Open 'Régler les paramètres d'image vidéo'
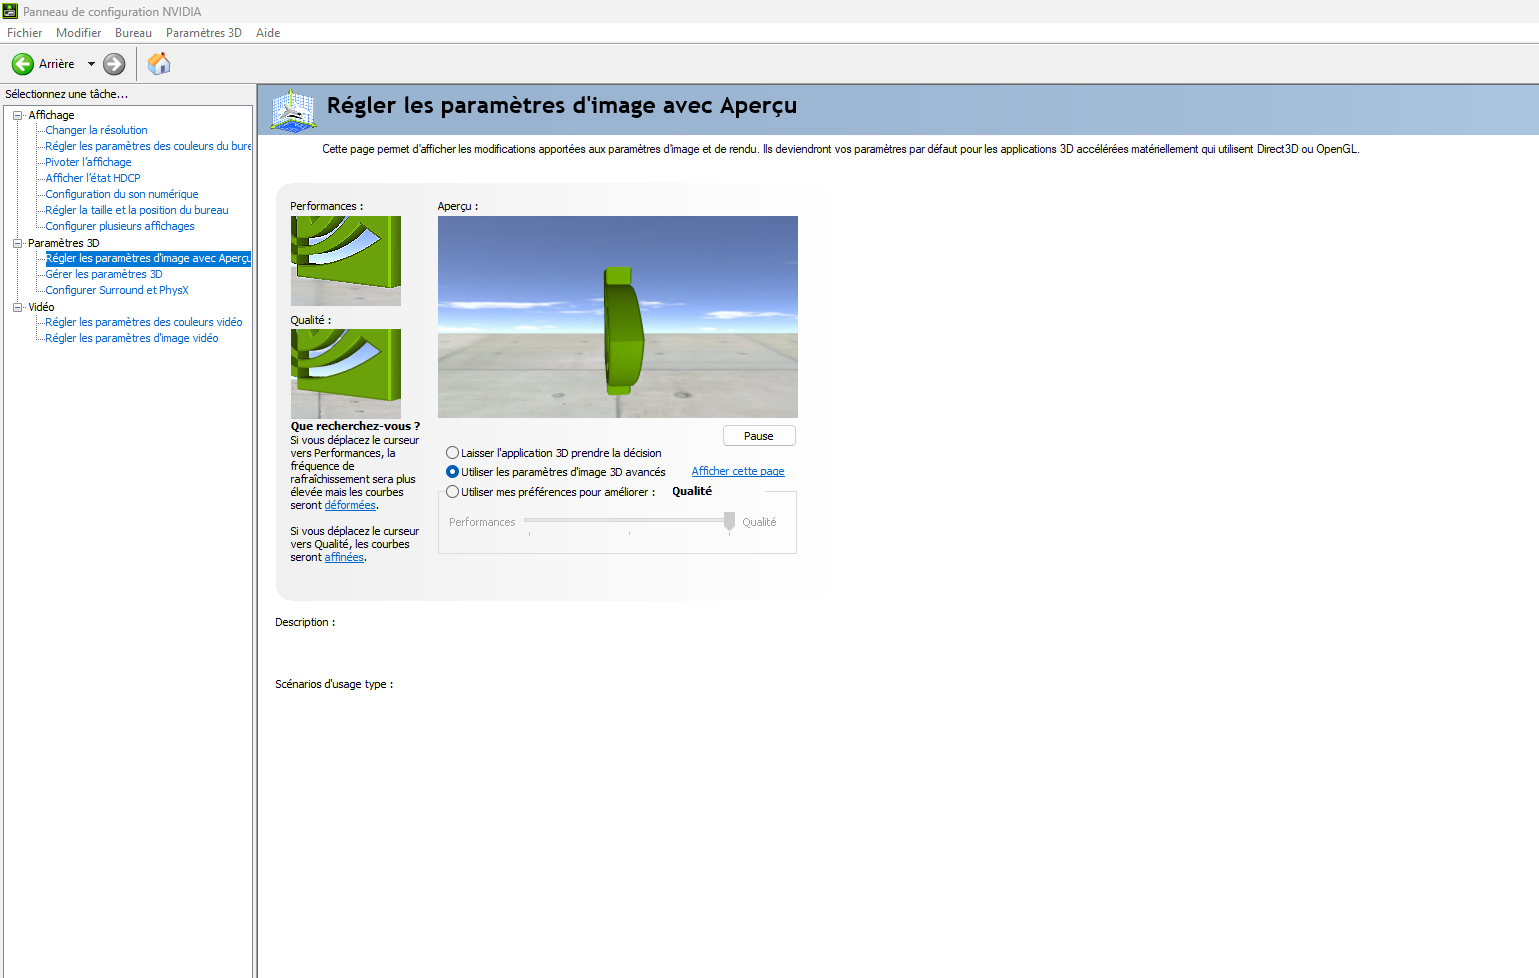 (x=132, y=338)
